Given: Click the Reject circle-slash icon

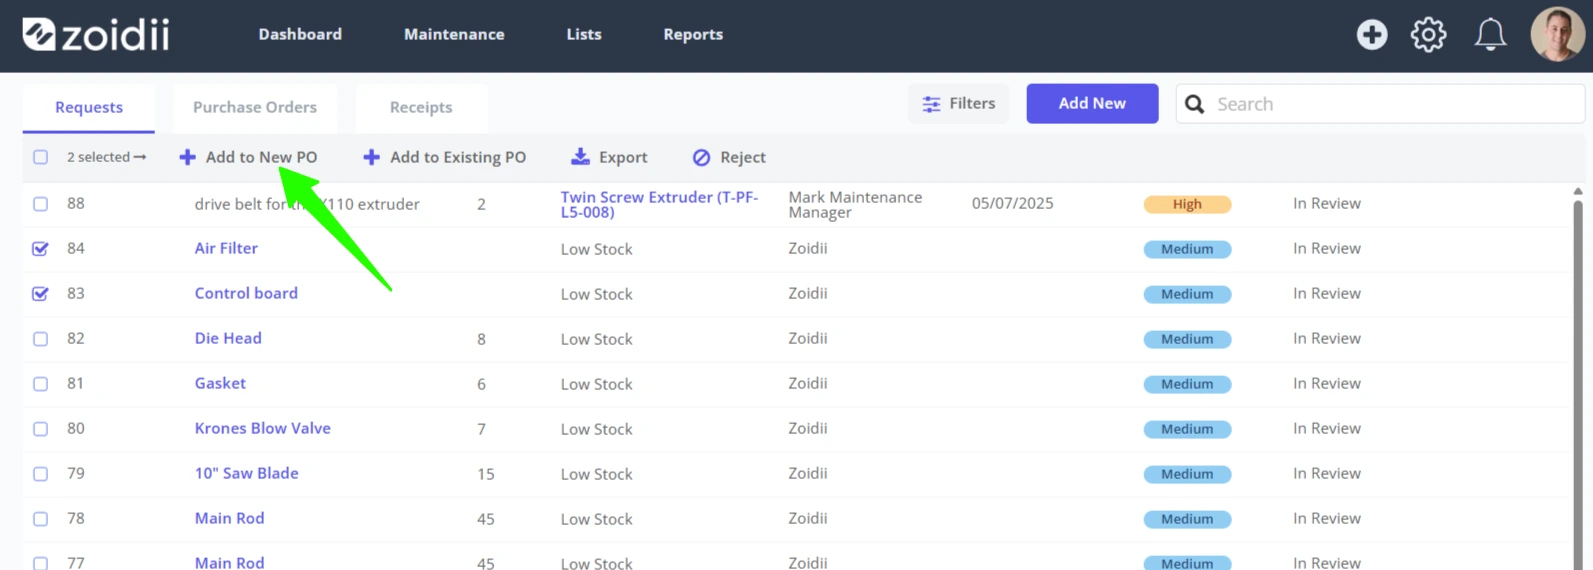Looking at the screenshot, I should (701, 157).
